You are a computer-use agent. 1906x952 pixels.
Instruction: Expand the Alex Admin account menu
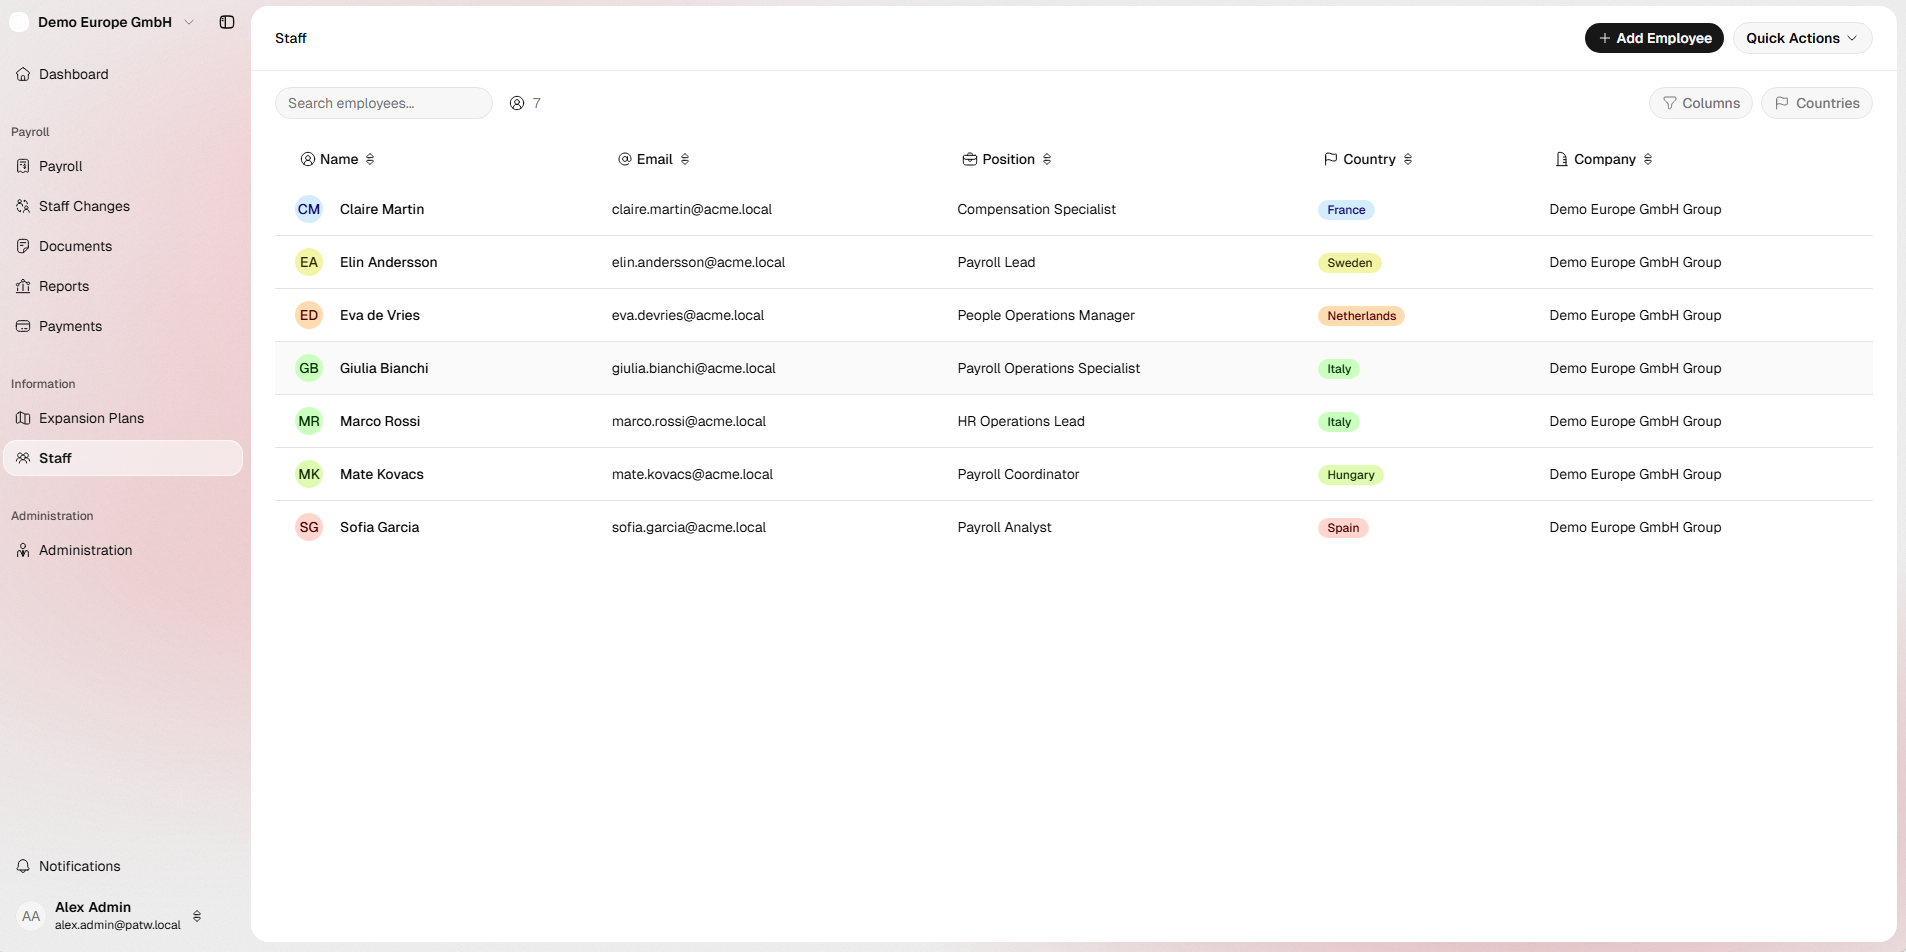[197, 916]
